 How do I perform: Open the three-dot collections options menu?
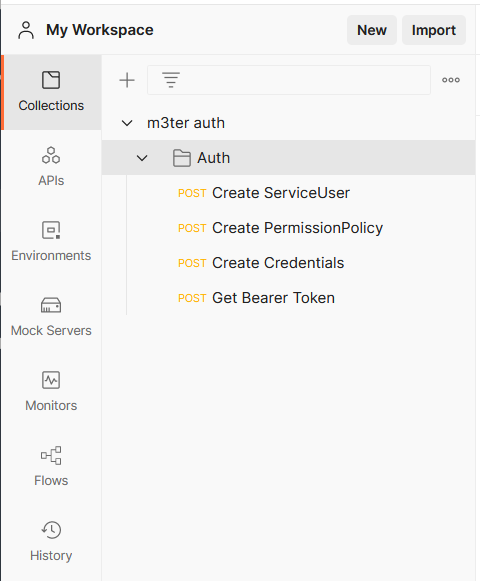click(451, 80)
